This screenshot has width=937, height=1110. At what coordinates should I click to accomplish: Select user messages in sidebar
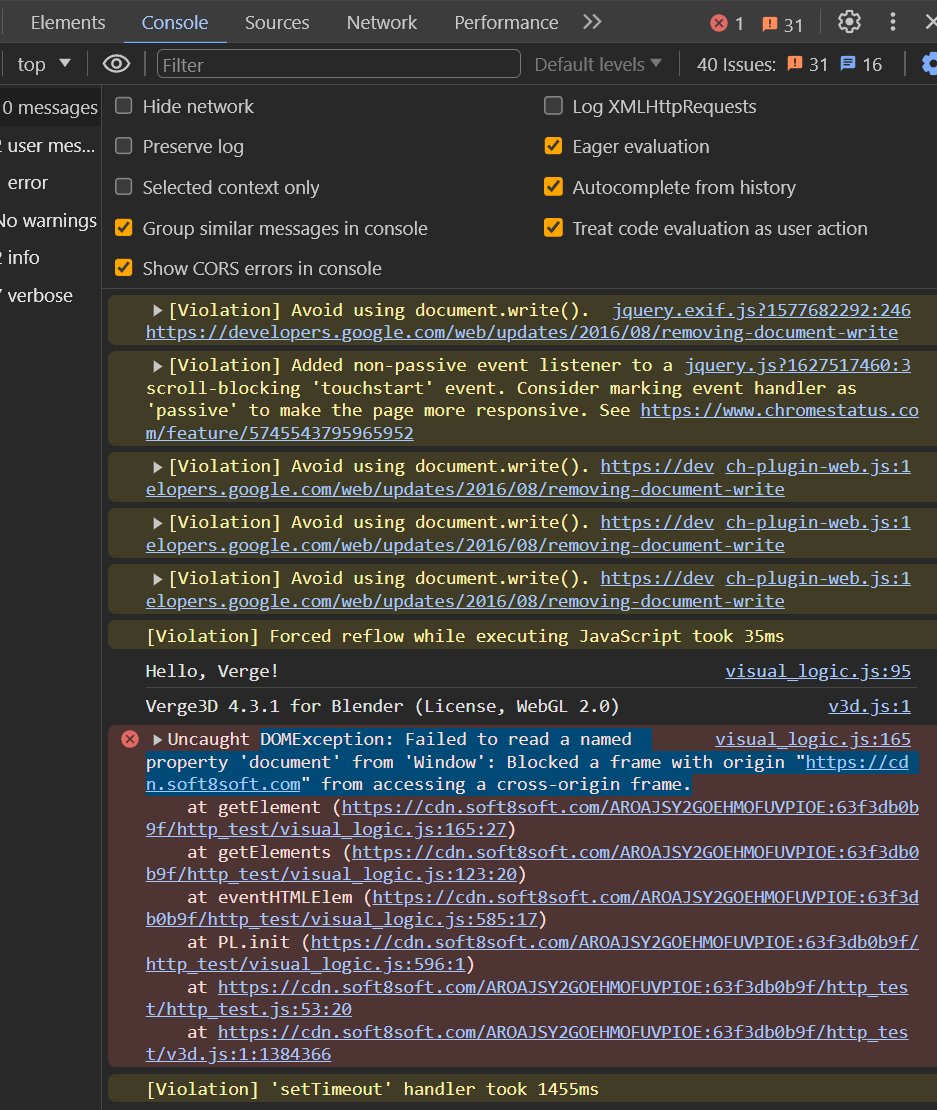[50, 146]
